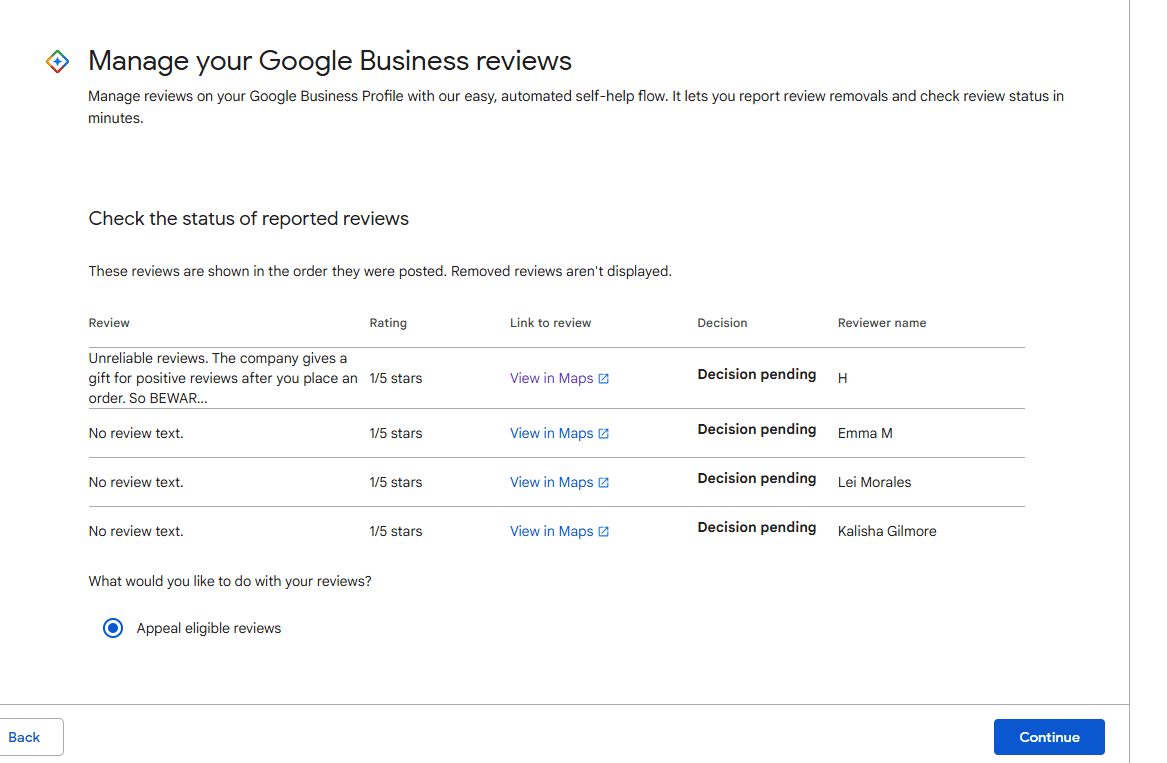Click the 1/5 stars rating for Kalisha Gilmore

pyautogui.click(x=395, y=531)
